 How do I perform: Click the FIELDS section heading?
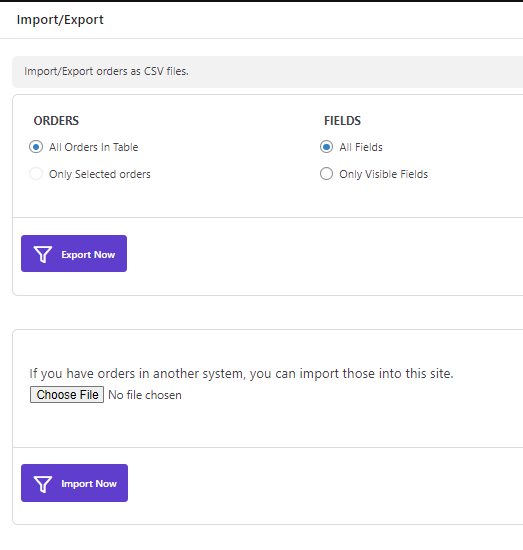pos(342,121)
